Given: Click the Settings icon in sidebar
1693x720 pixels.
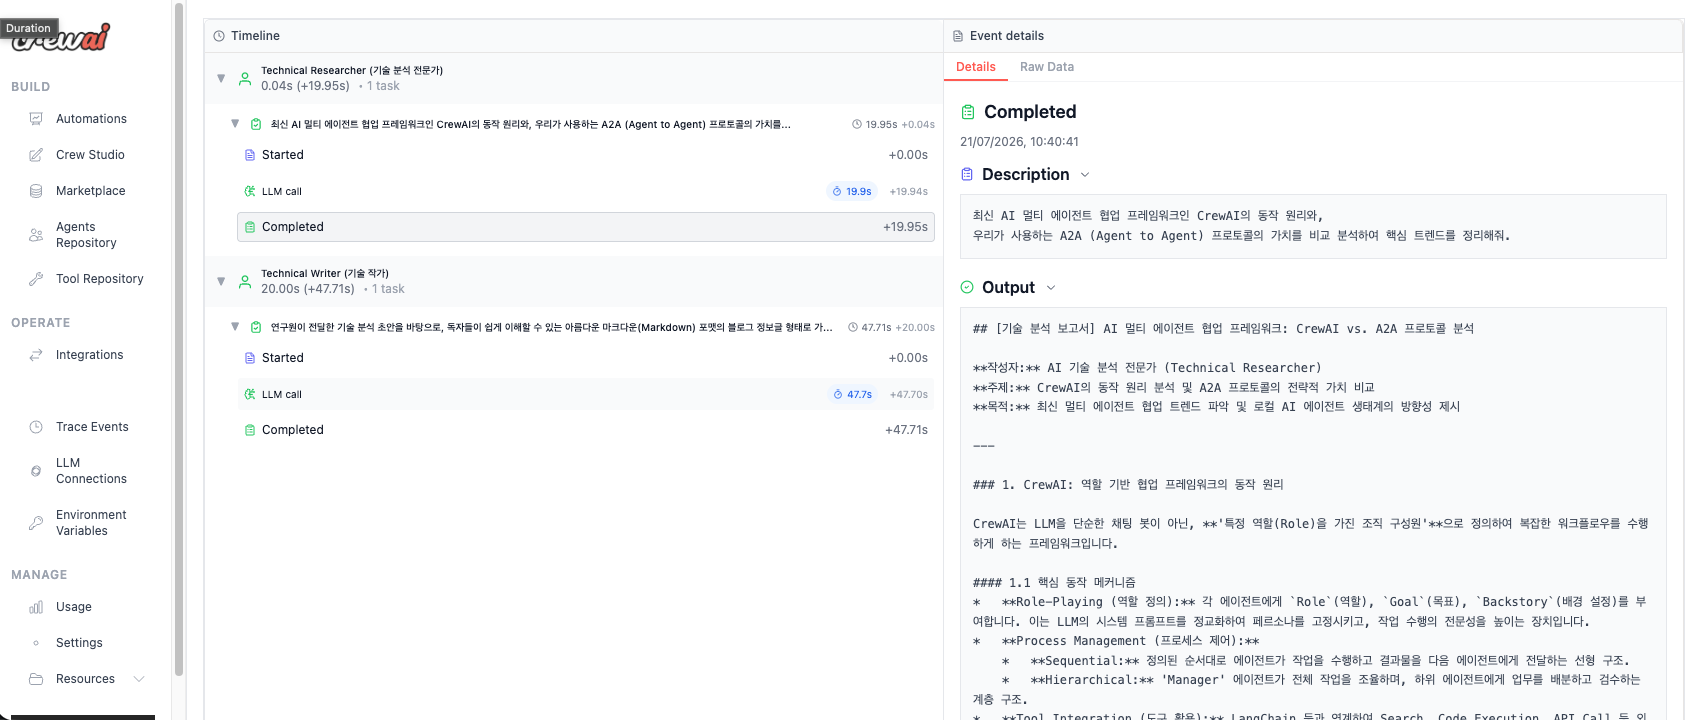Looking at the screenshot, I should click(x=36, y=643).
